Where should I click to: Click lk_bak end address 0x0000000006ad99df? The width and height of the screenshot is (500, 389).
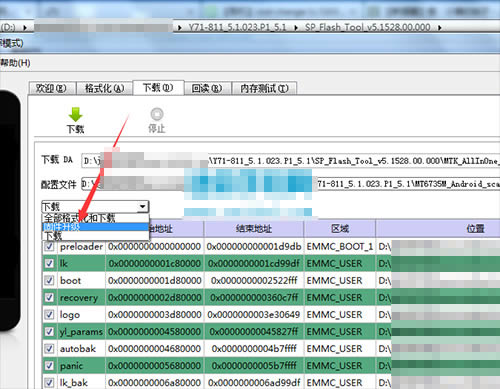tap(254, 383)
